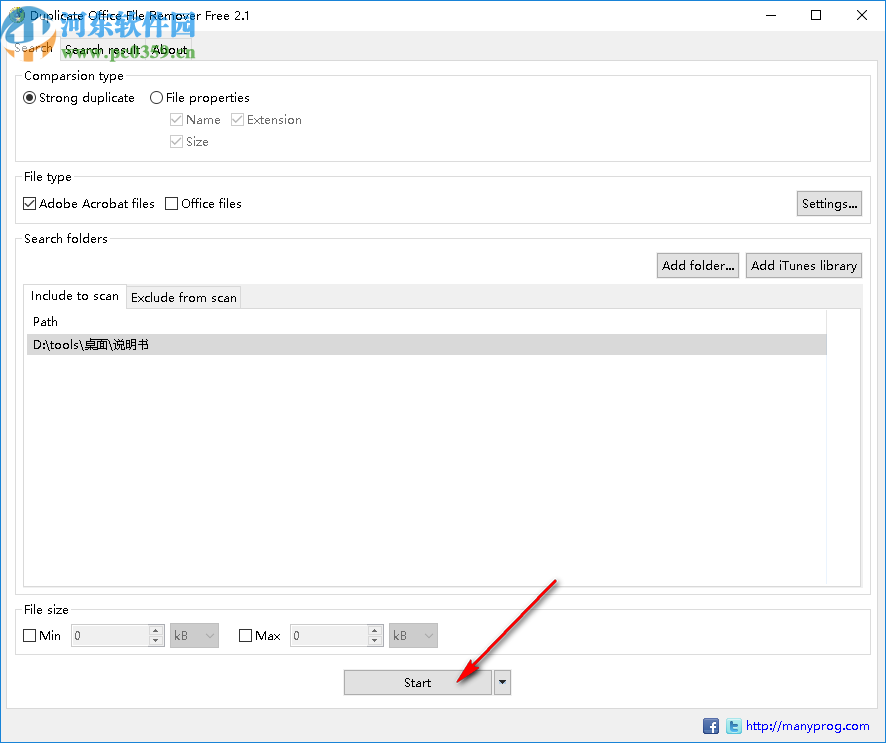Open the manyprog.com link
The height and width of the screenshot is (743, 886).
point(809,726)
